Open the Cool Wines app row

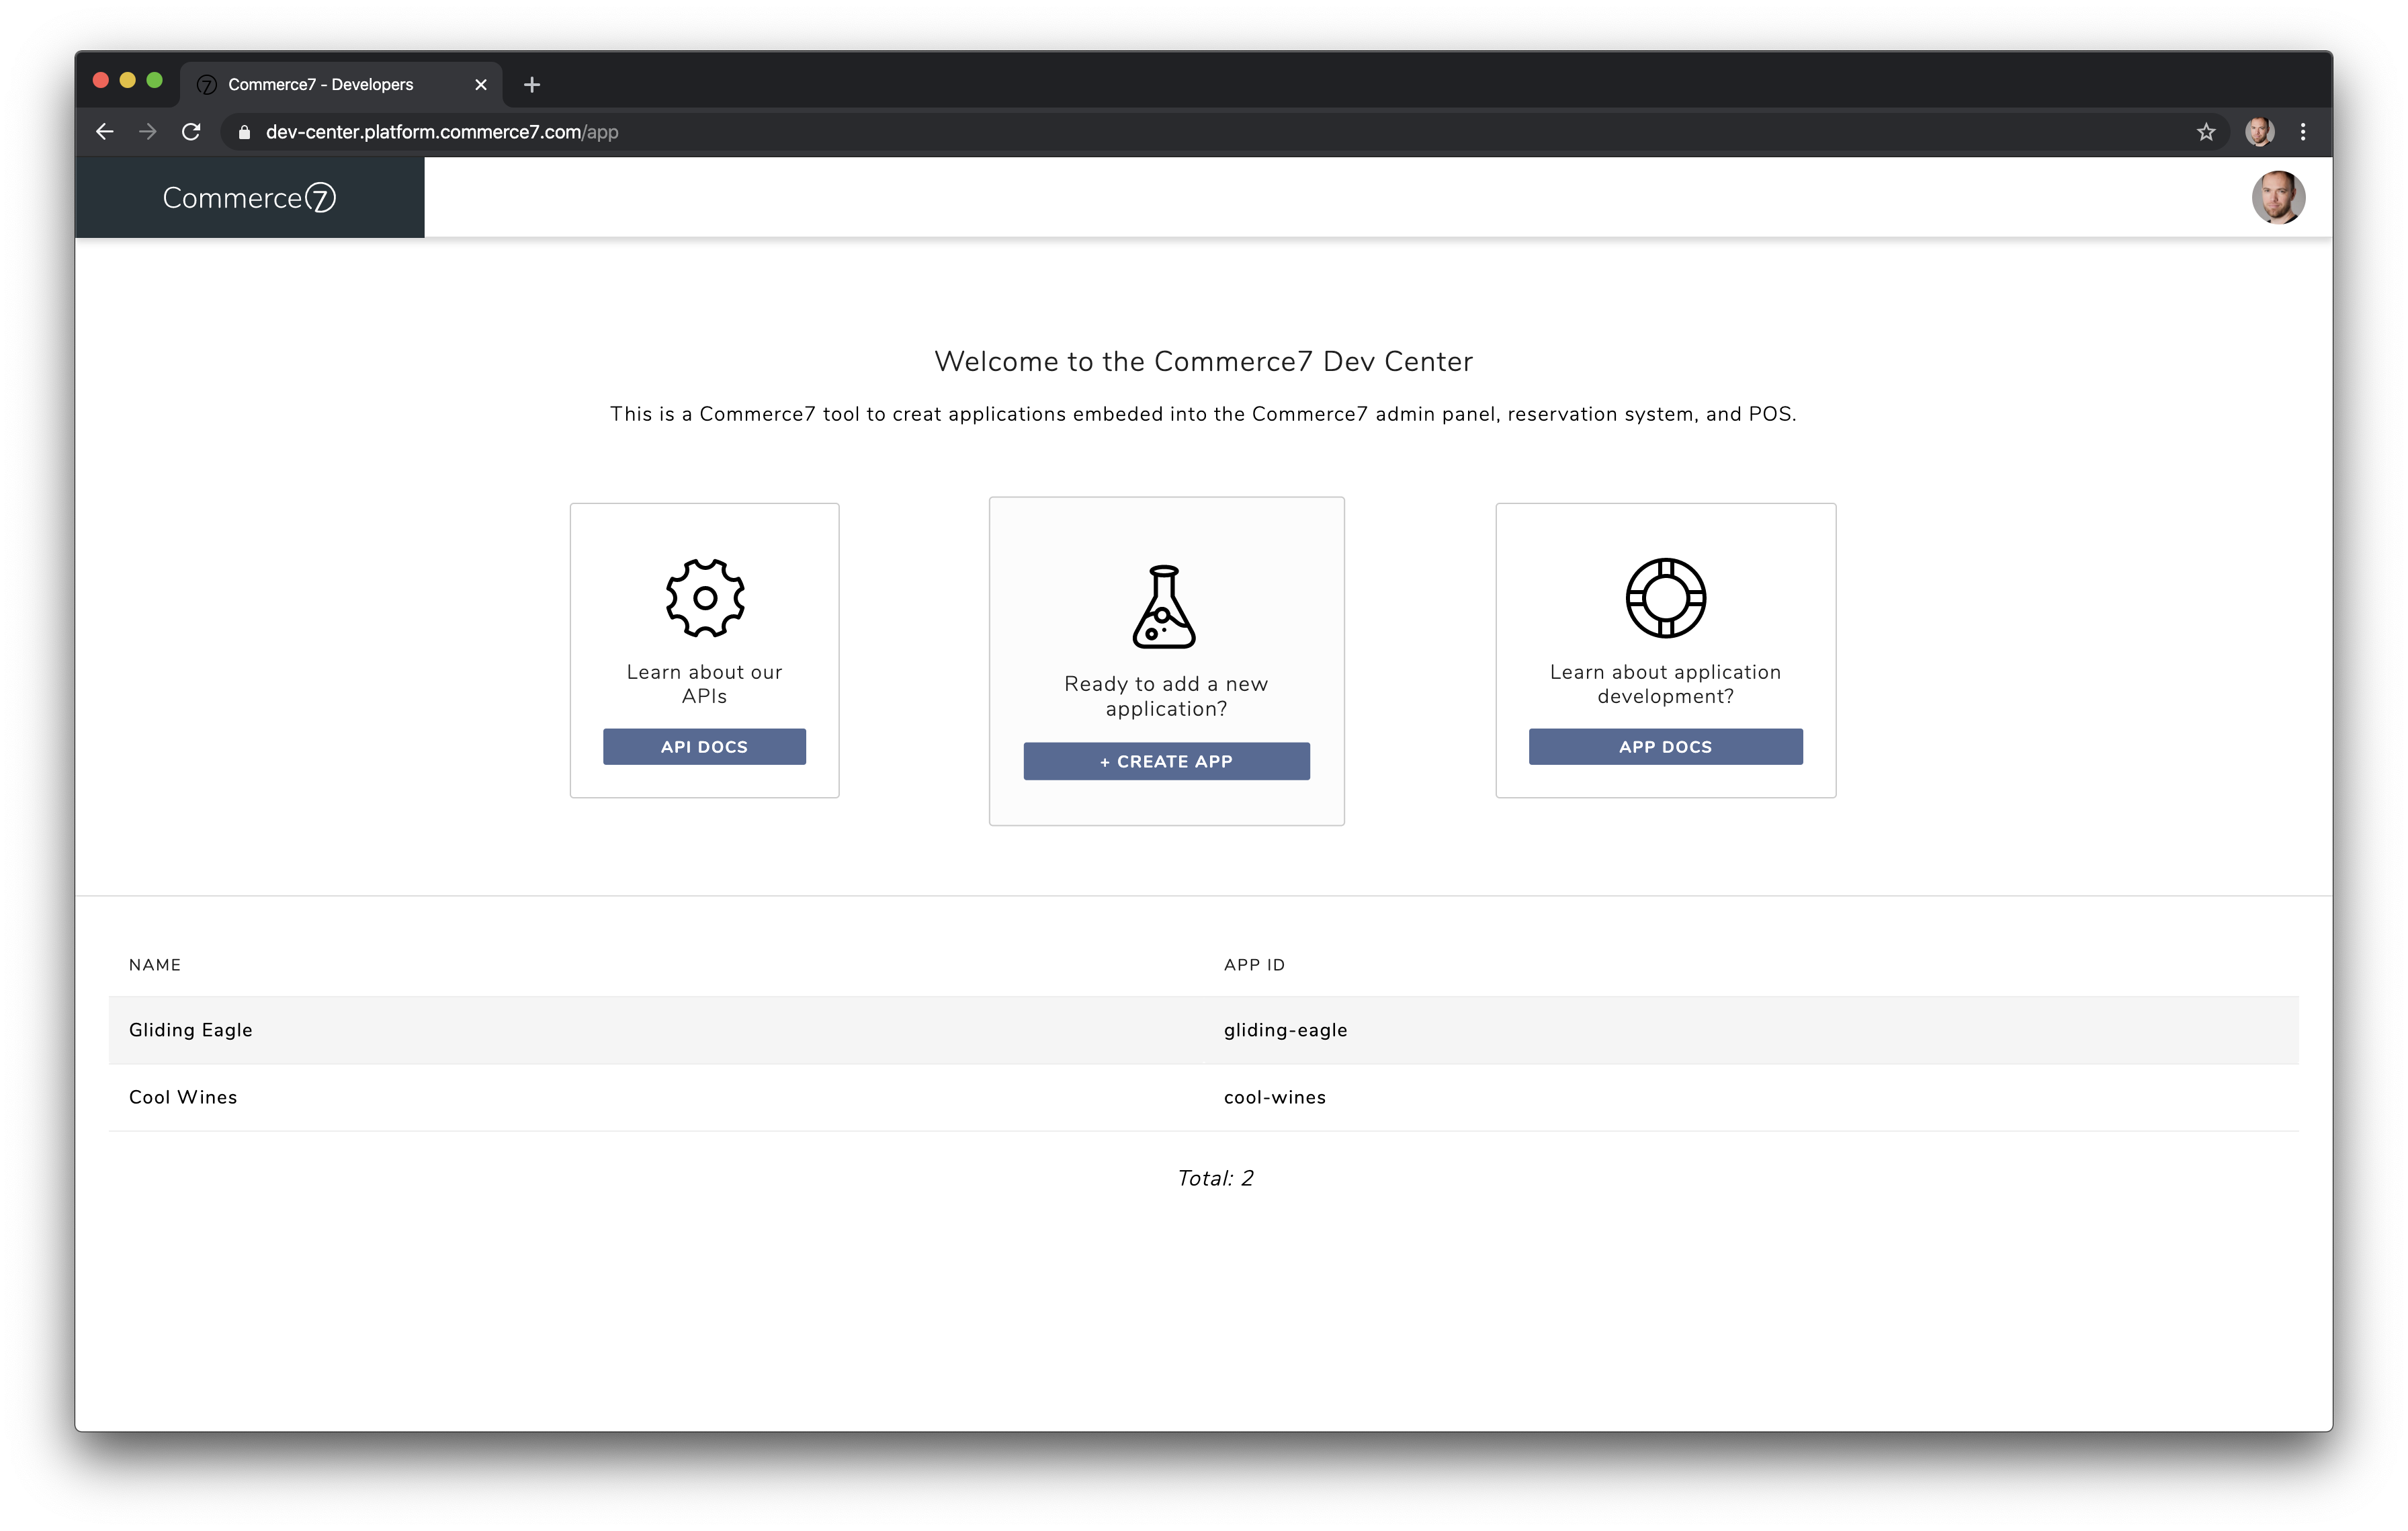(183, 1097)
